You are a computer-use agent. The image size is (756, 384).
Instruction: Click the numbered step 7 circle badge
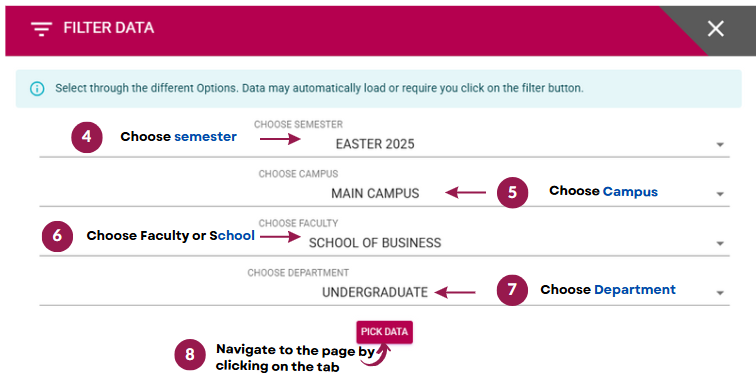[512, 290]
